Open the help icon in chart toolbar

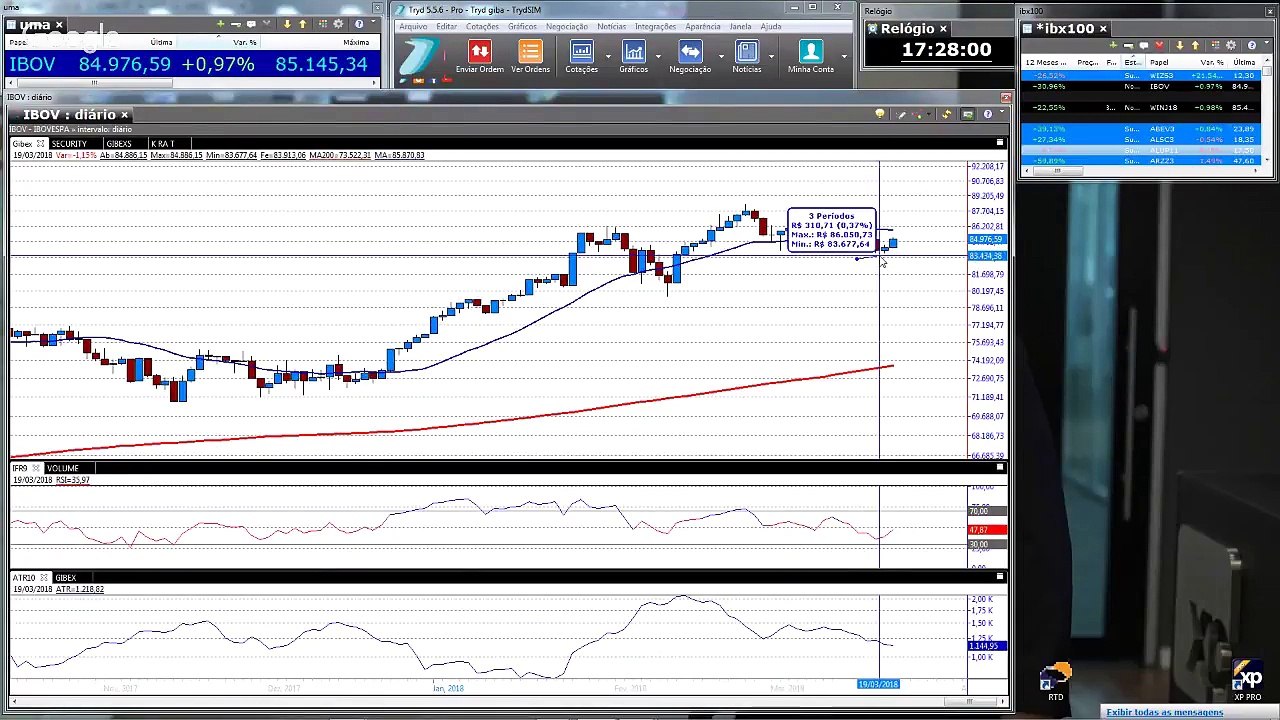tap(987, 115)
